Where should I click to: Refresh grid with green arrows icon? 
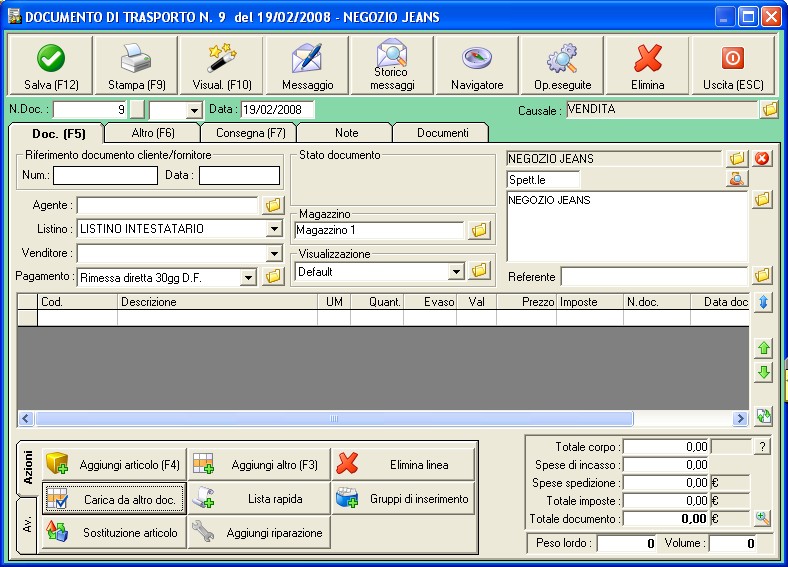click(x=763, y=416)
